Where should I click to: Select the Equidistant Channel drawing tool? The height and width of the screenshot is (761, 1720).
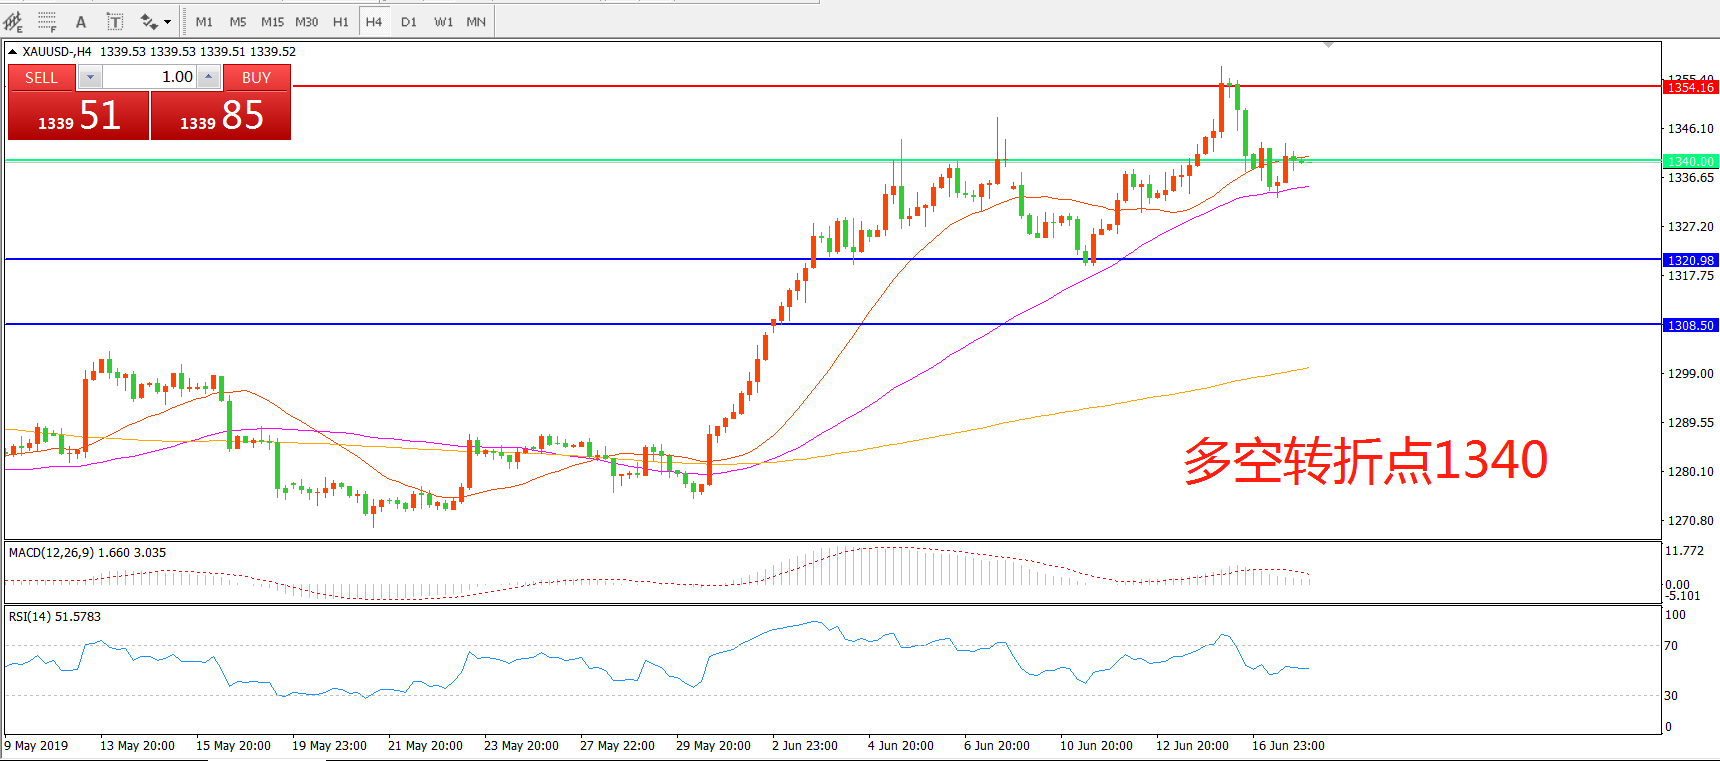coord(13,21)
